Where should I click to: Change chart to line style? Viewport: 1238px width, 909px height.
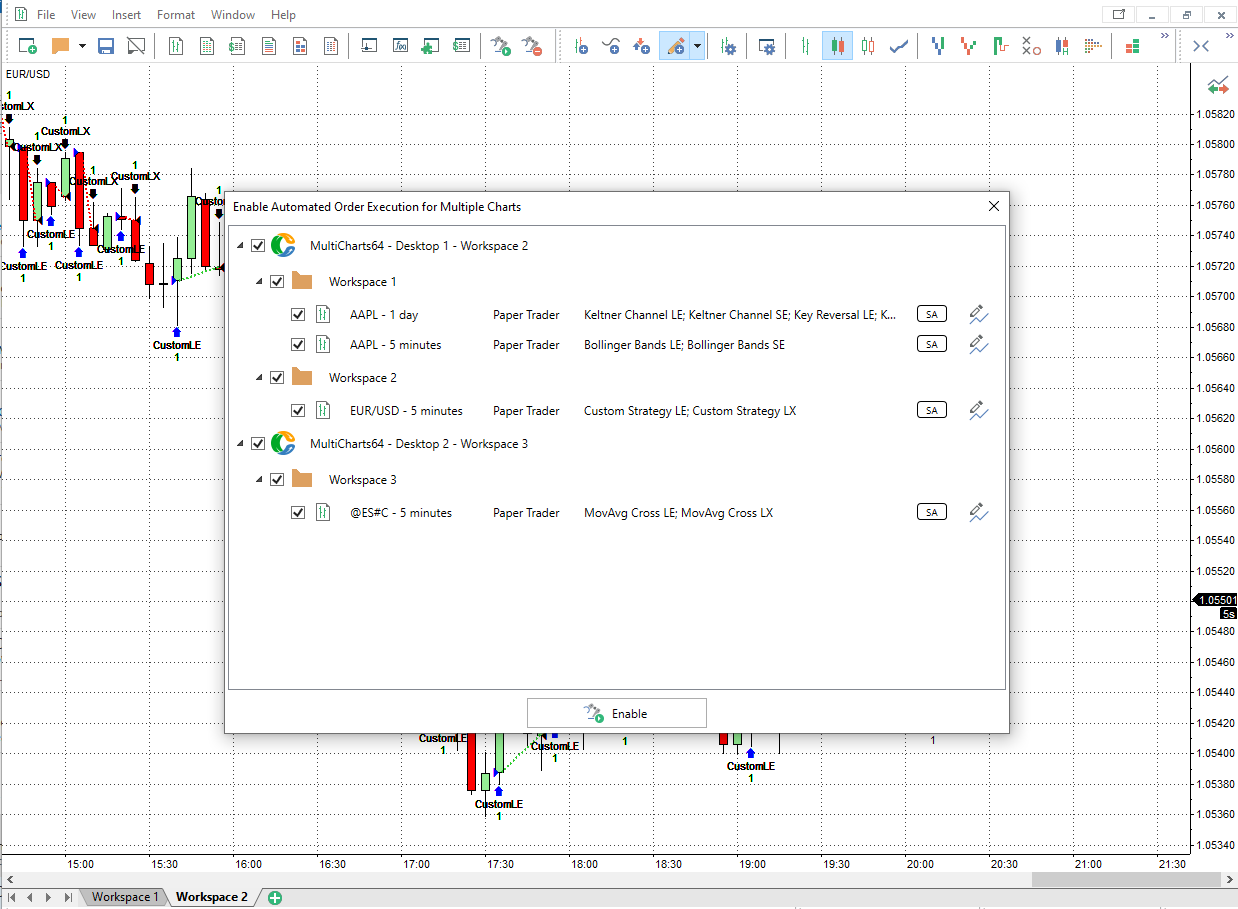click(x=898, y=45)
